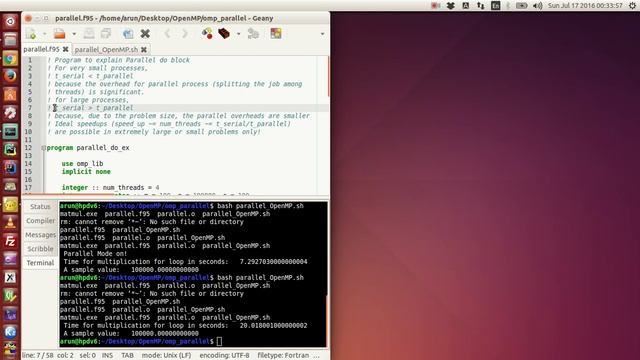Open battery indicator in top panel

(522, 5)
